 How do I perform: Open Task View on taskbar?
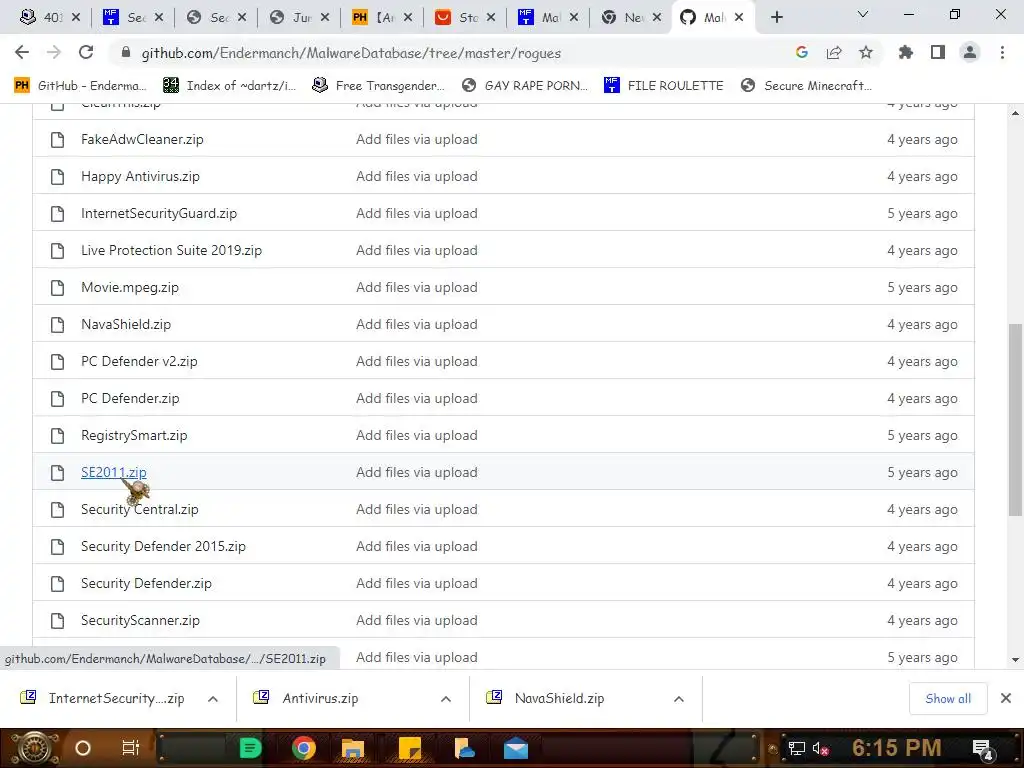130,748
